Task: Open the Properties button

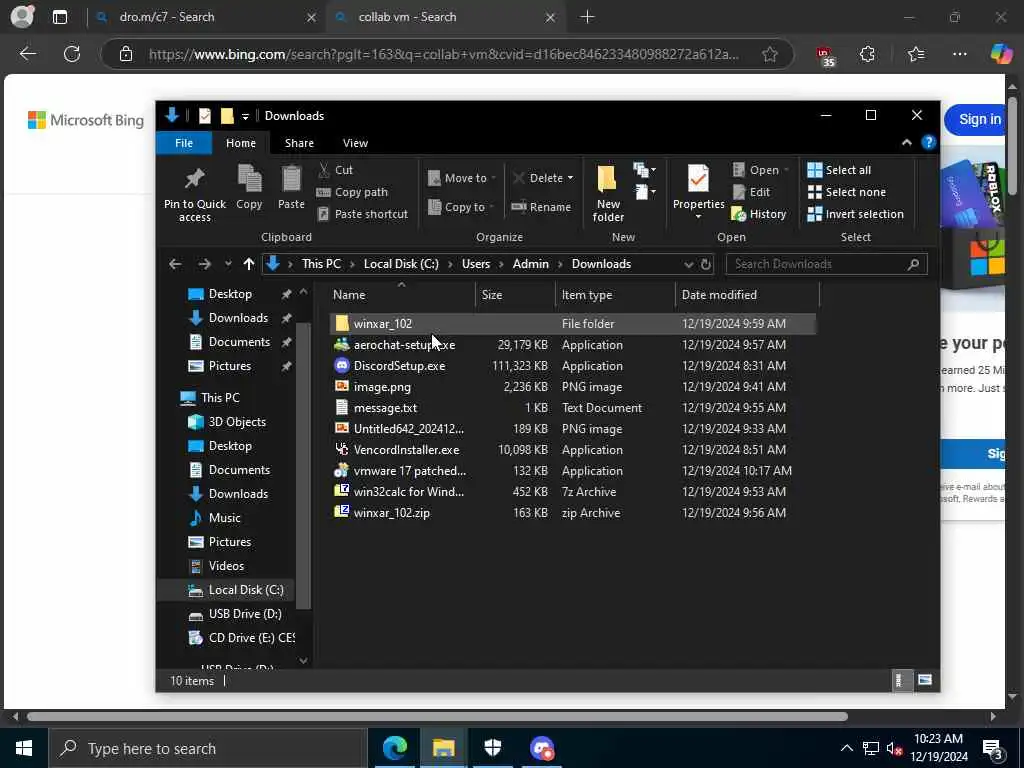Action: 698,192
